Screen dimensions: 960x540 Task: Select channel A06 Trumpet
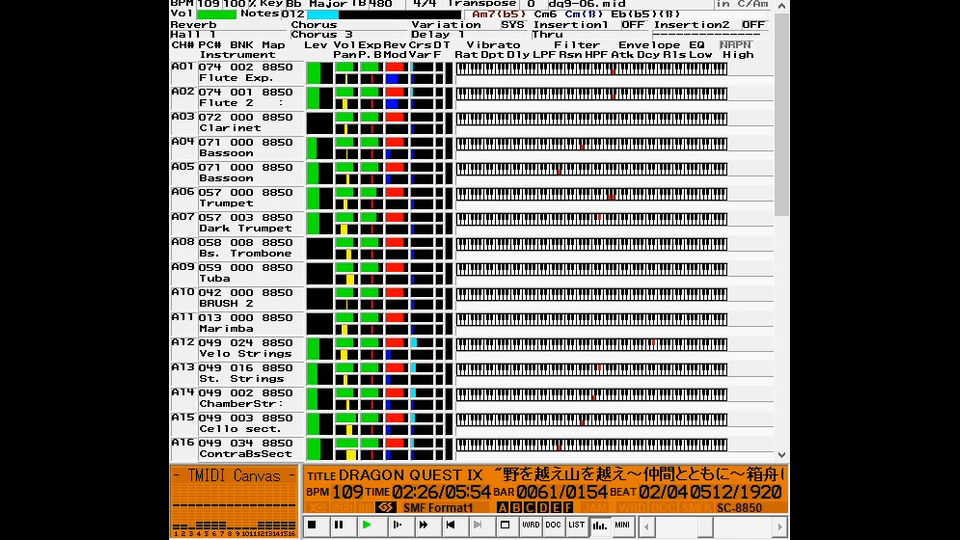238,198
